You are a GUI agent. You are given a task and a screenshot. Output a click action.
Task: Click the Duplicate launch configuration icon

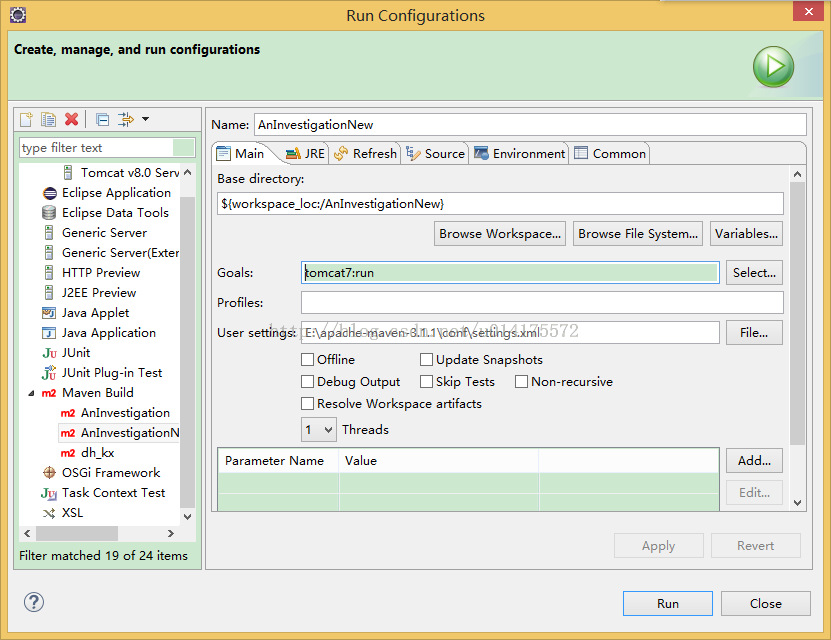click(x=48, y=119)
